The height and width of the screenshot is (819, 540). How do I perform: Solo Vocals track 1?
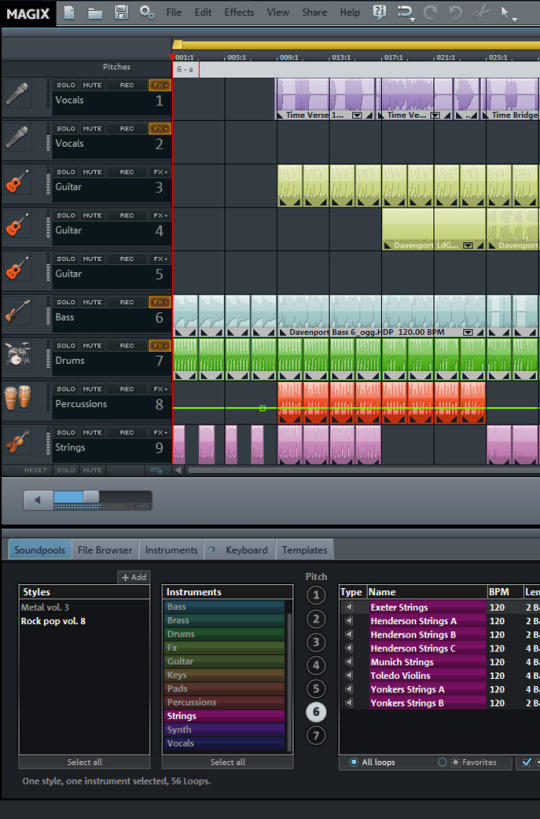tap(66, 85)
